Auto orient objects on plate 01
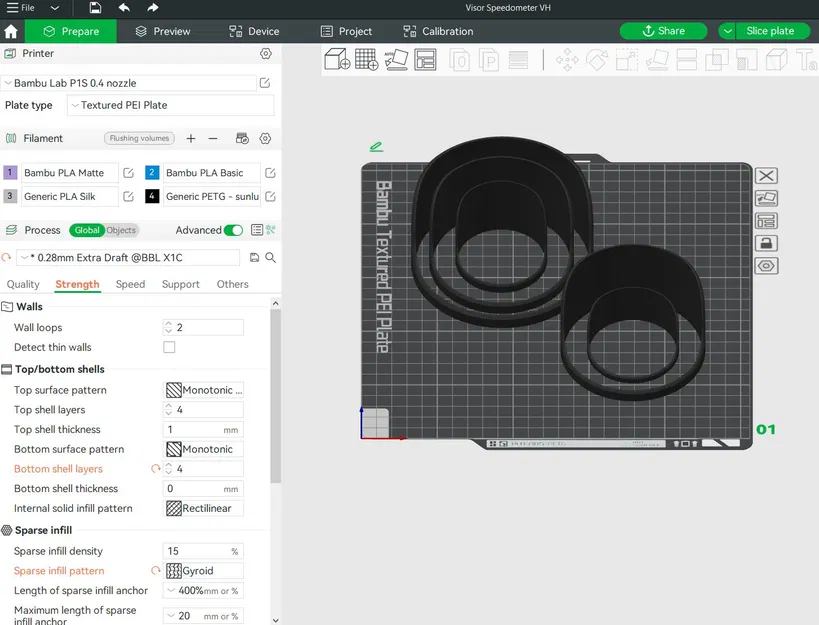Screen dimensions: 819x625 coord(766,198)
